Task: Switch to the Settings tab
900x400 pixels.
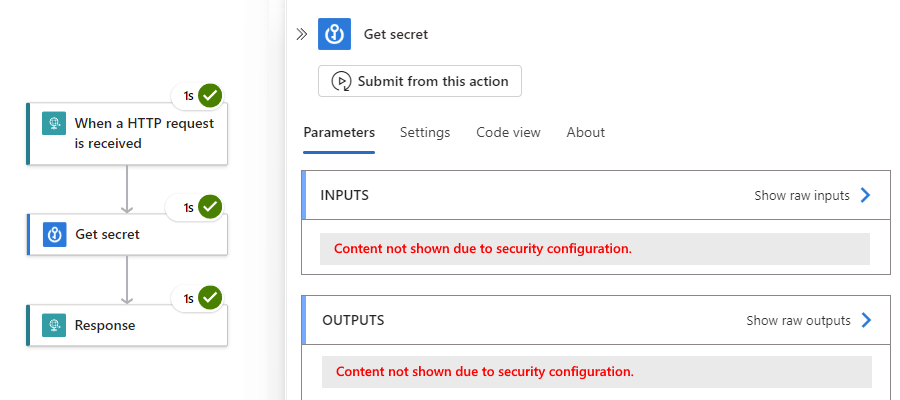Action: coord(425,132)
